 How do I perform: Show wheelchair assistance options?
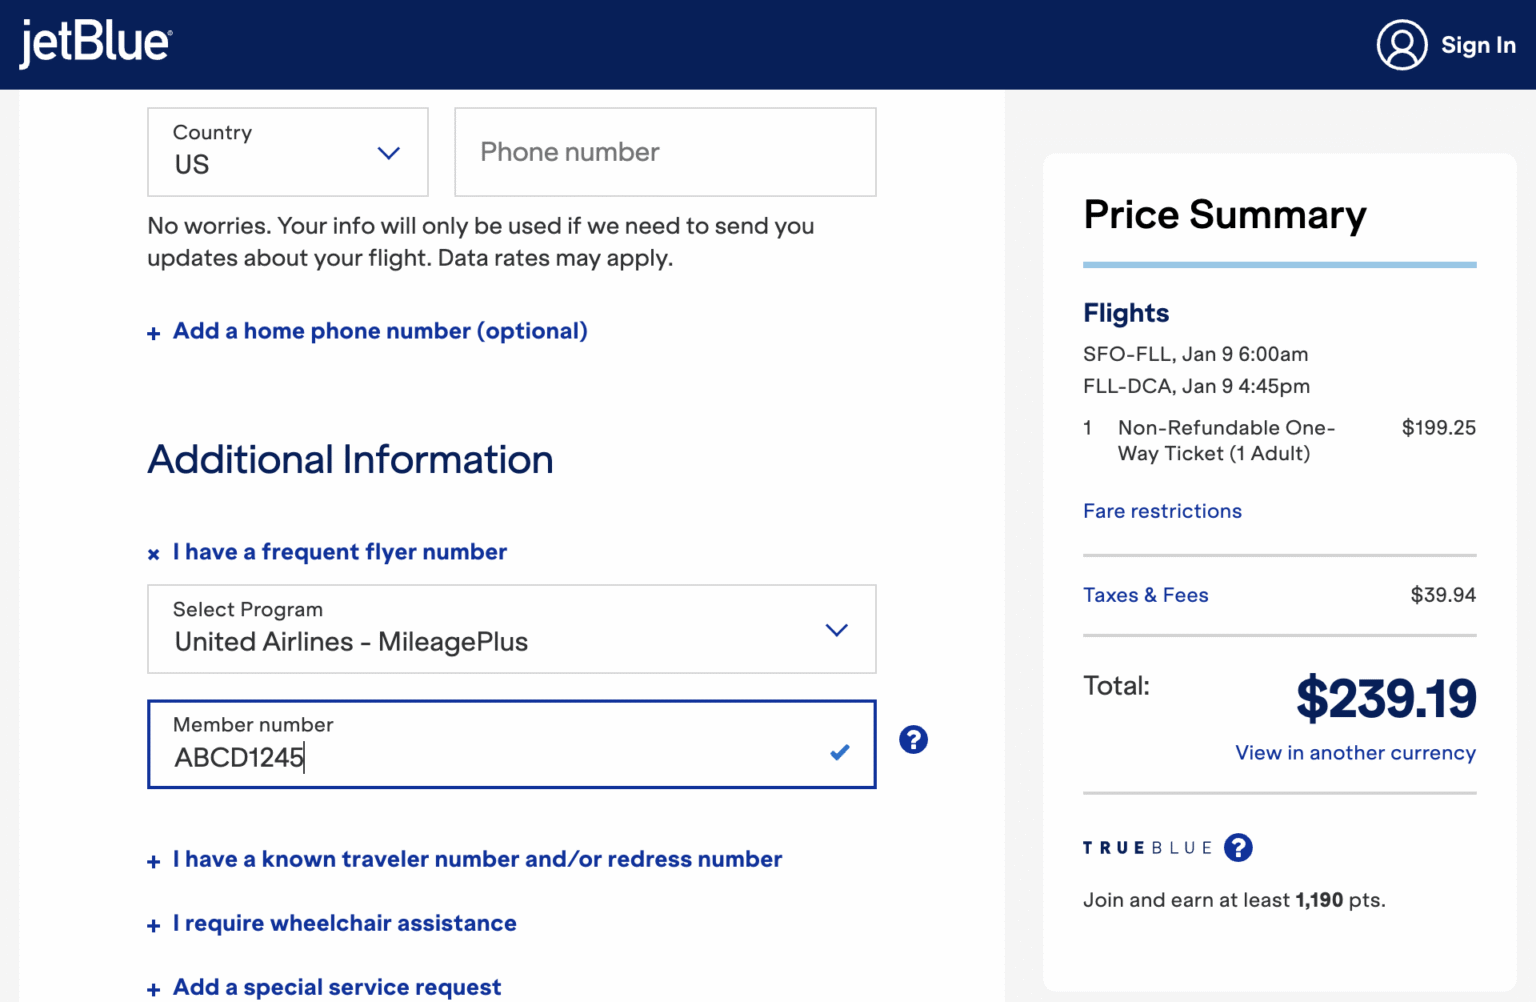pos(344,923)
